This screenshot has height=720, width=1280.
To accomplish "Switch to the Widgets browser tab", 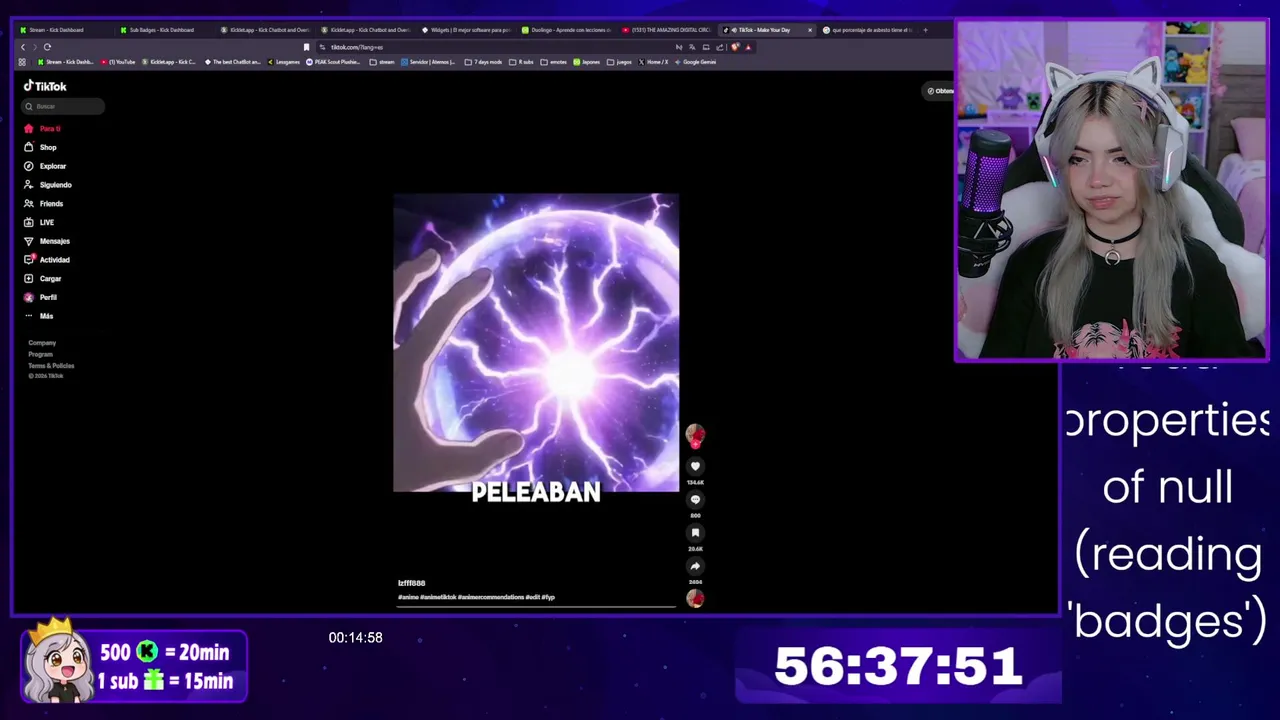I will 466,30.
